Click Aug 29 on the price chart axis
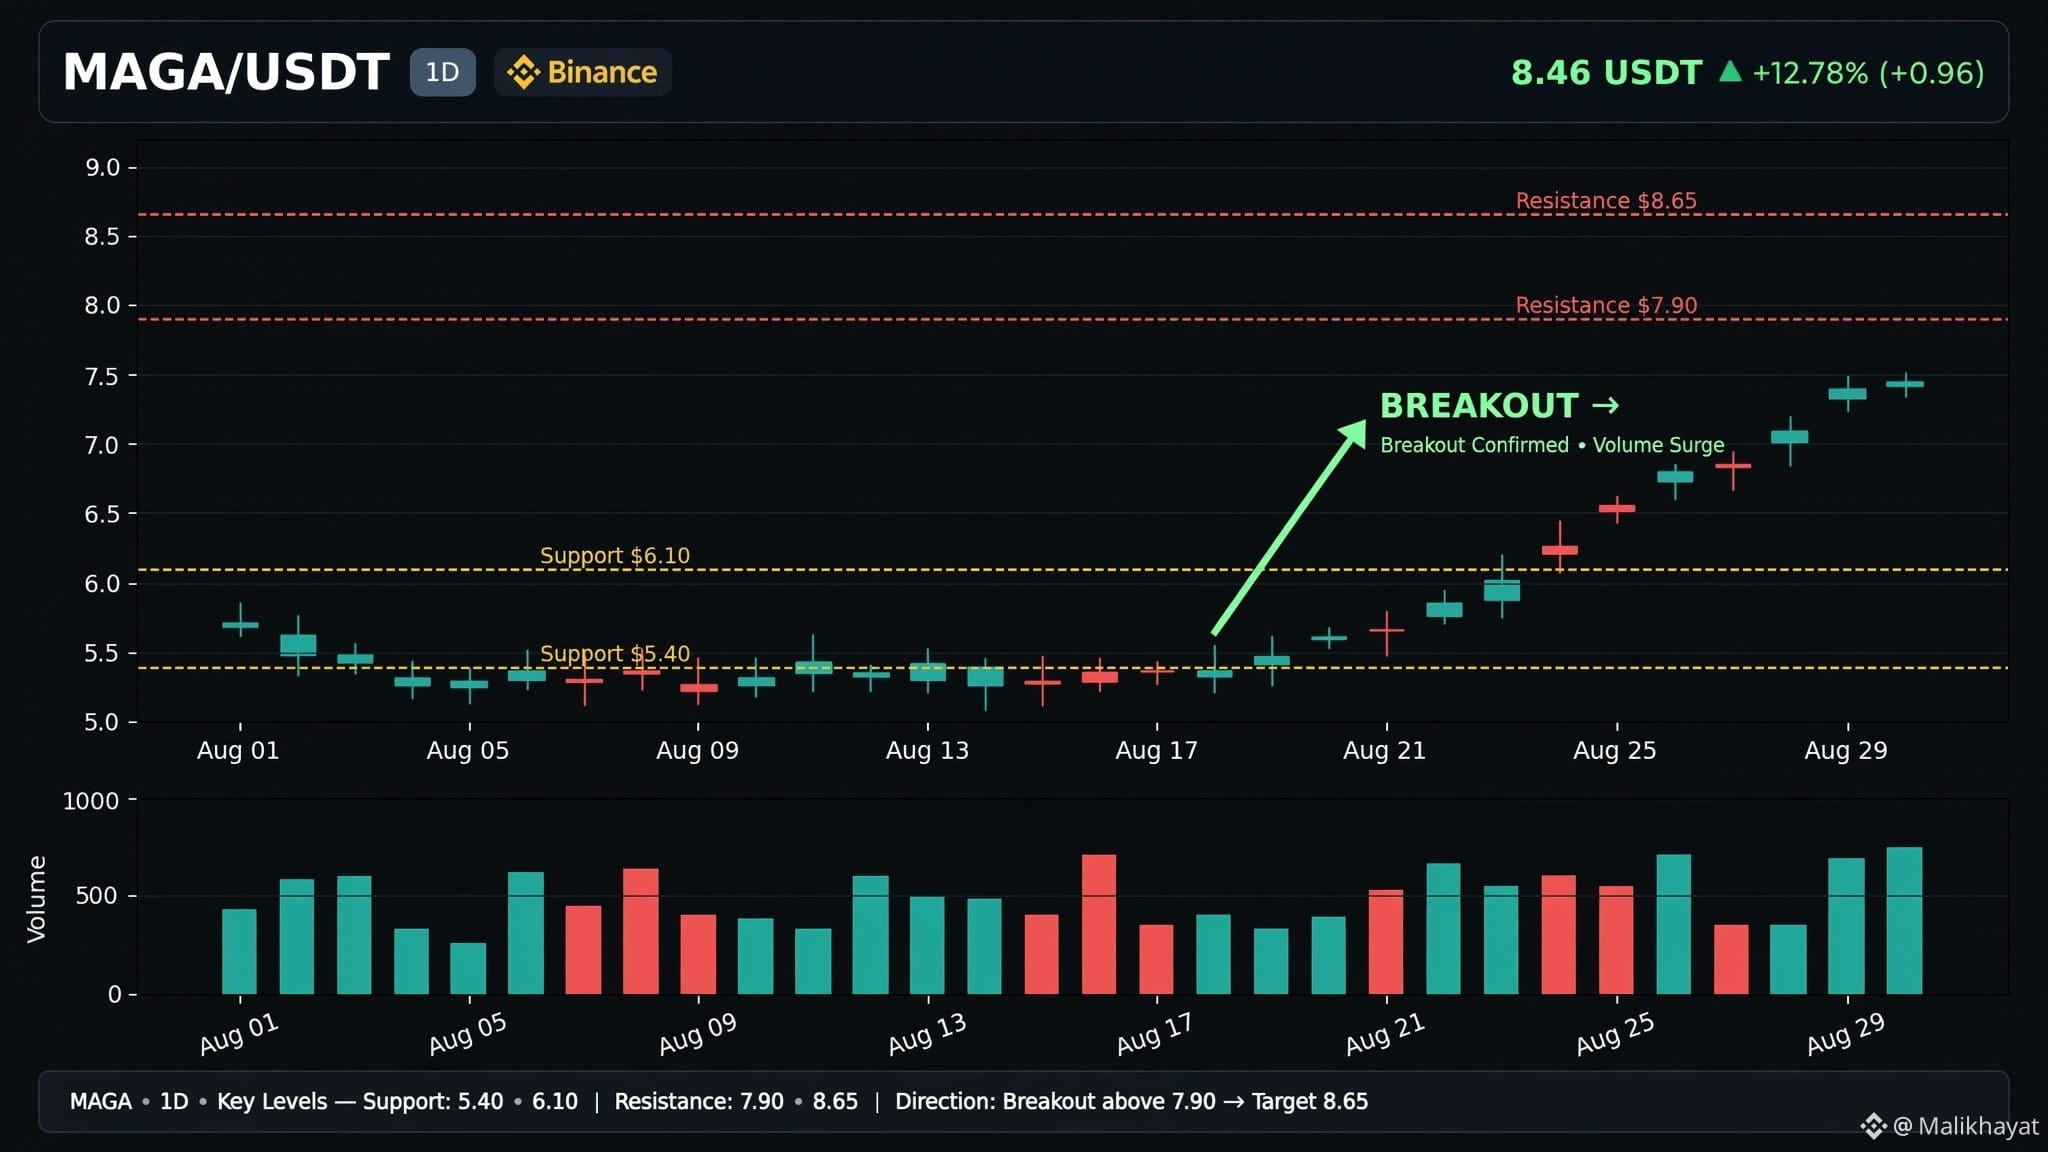The image size is (2048, 1152). (1846, 750)
